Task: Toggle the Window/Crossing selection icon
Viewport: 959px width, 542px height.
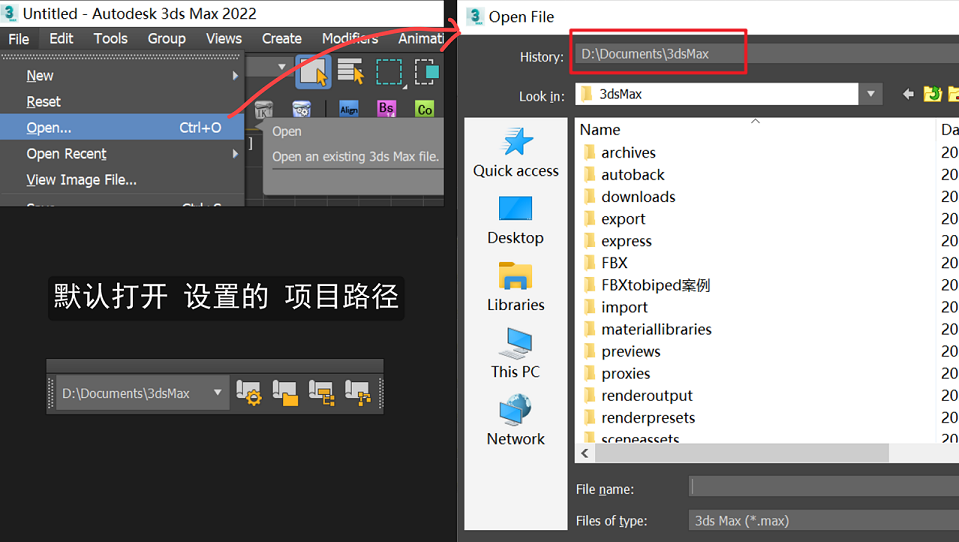Action: pos(426,72)
